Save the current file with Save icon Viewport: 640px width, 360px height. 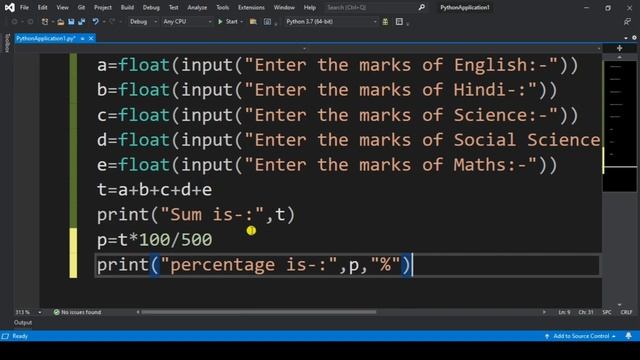pos(71,22)
